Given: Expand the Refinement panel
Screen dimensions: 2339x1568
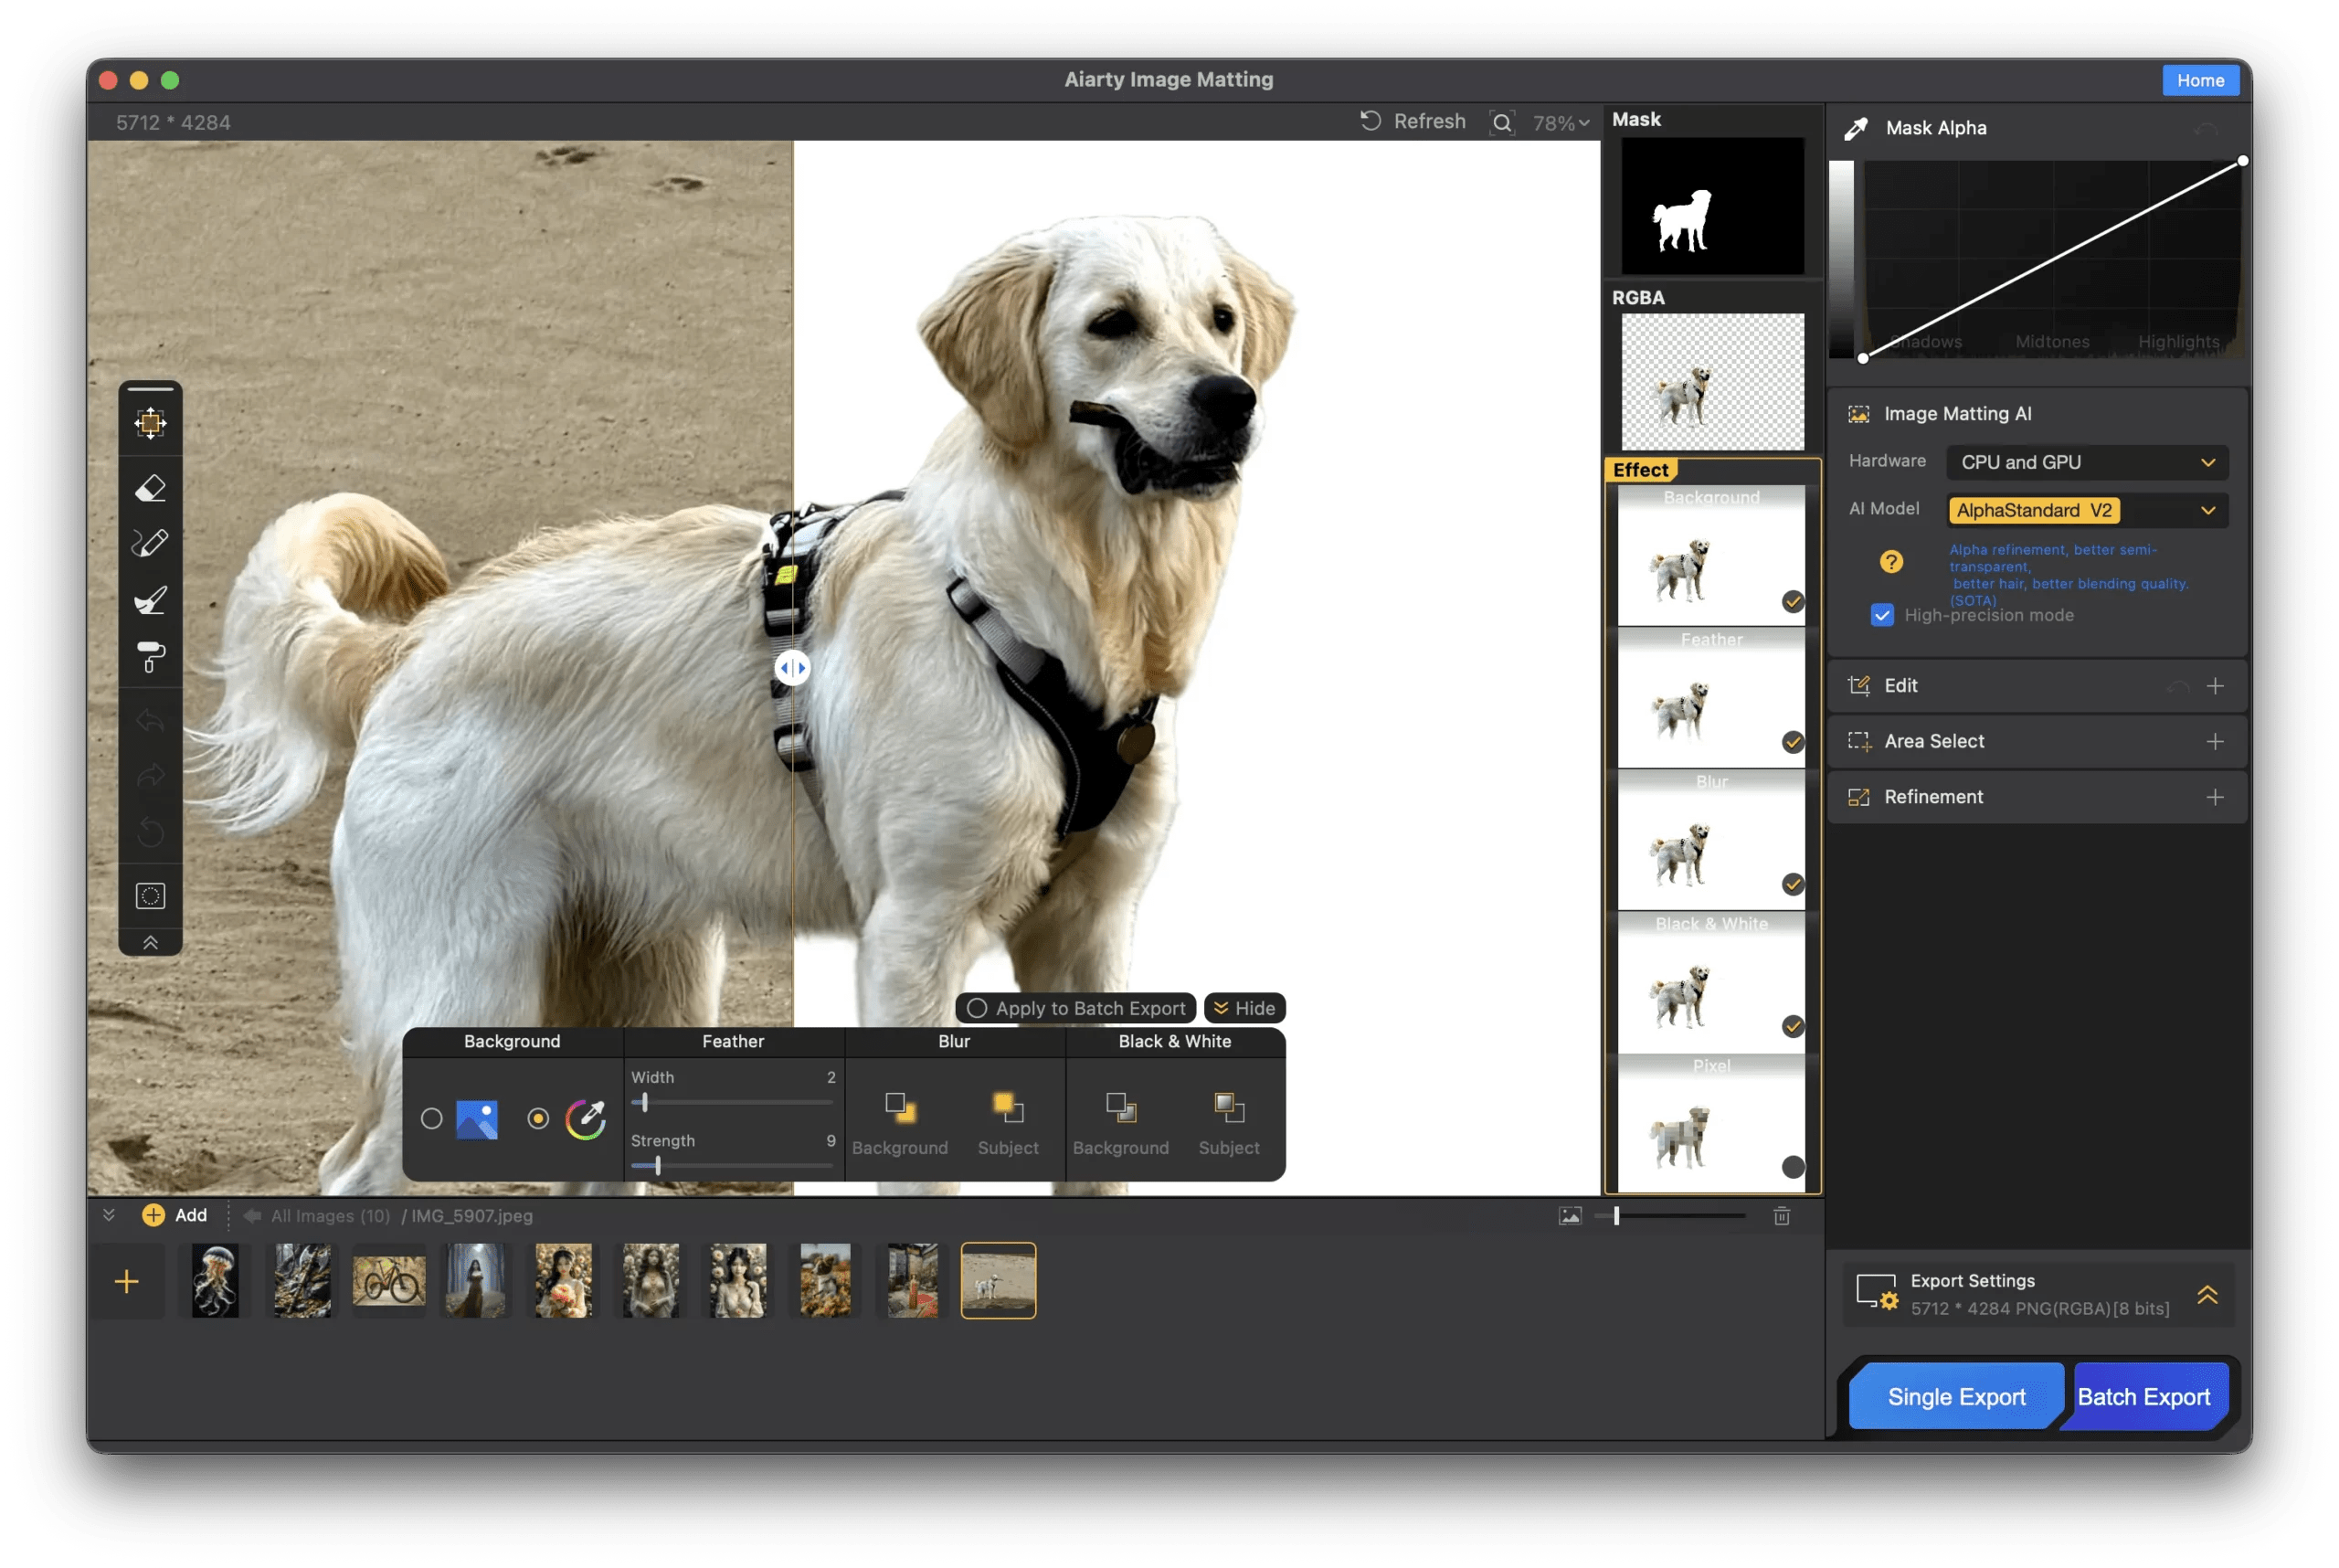Looking at the screenshot, I should point(2215,797).
